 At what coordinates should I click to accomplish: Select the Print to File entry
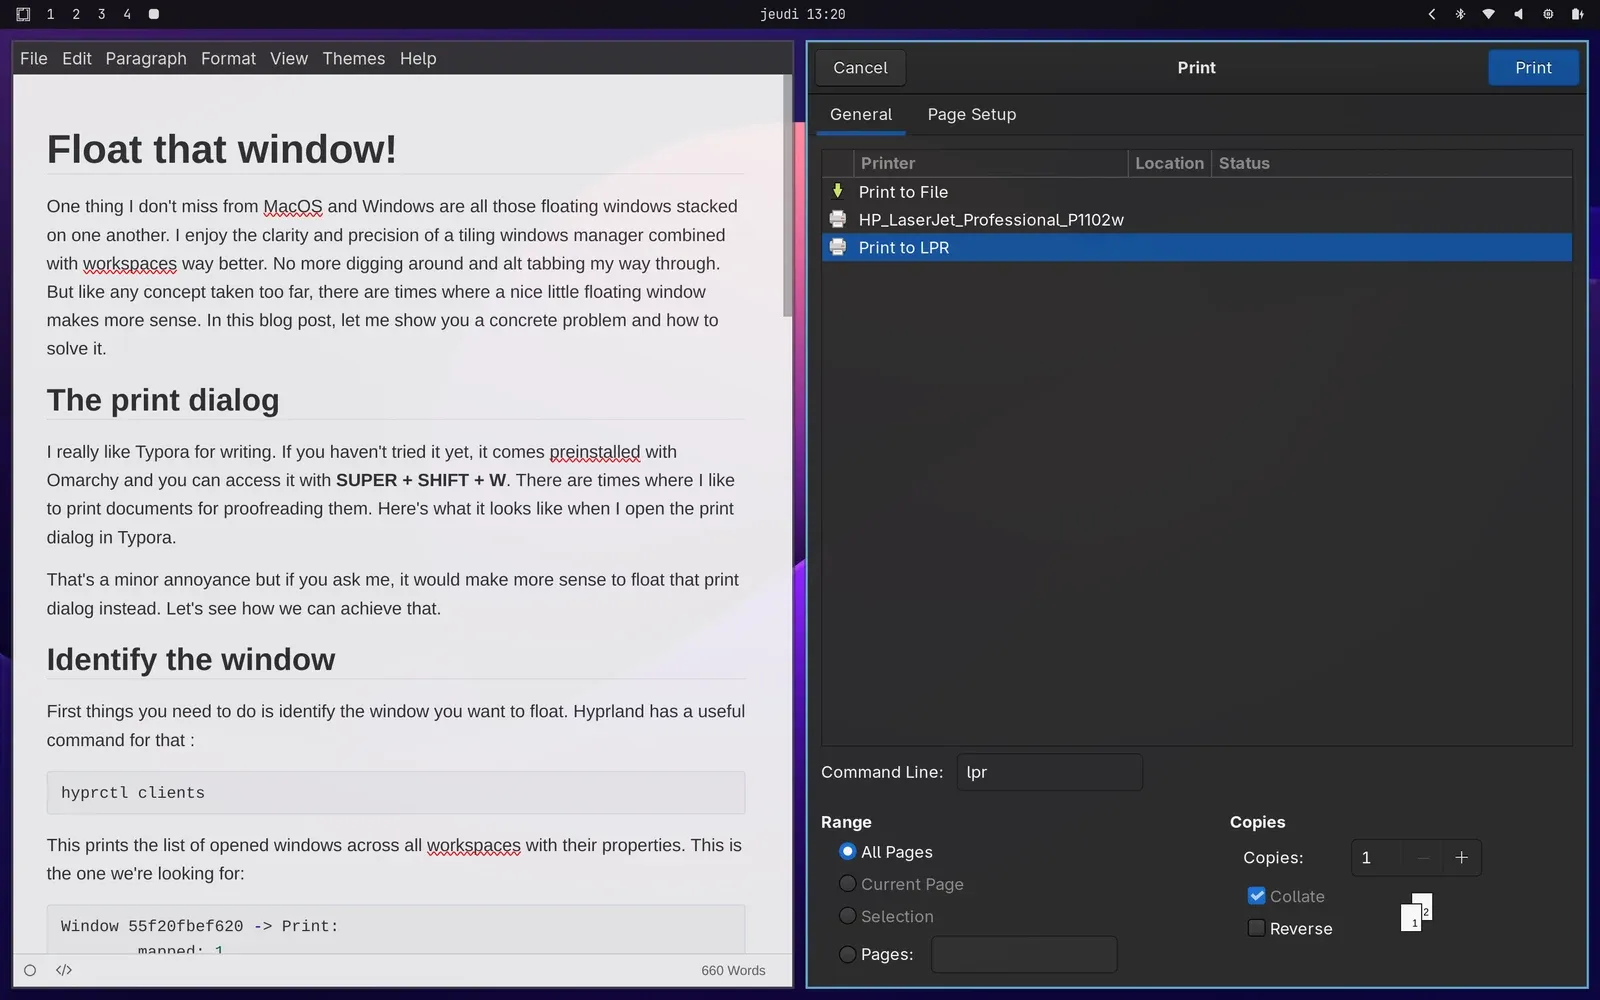(903, 191)
